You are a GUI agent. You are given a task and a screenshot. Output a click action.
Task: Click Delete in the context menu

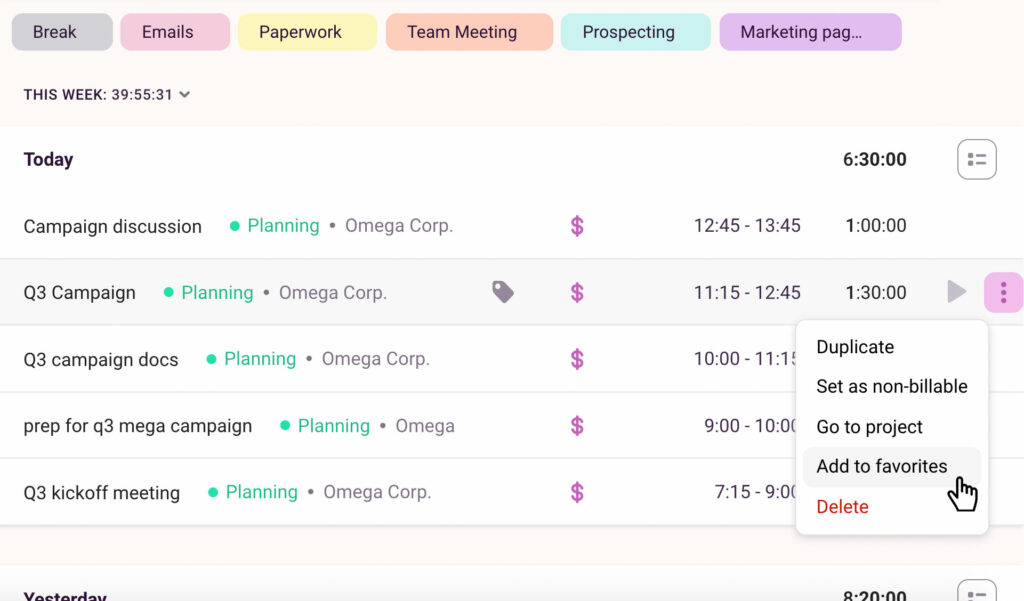(x=842, y=507)
